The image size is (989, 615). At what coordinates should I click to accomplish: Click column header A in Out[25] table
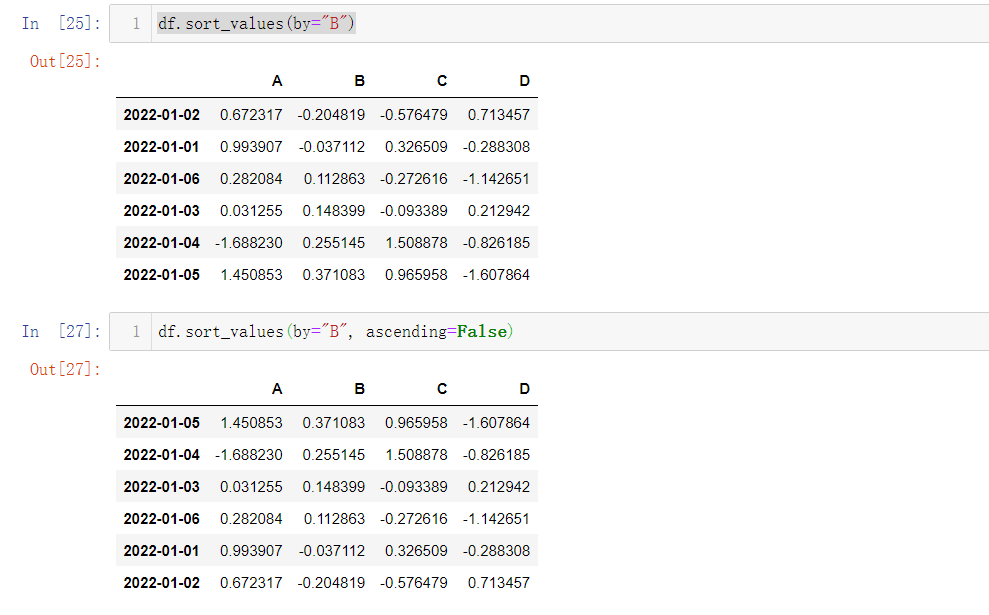[x=277, y=81]
